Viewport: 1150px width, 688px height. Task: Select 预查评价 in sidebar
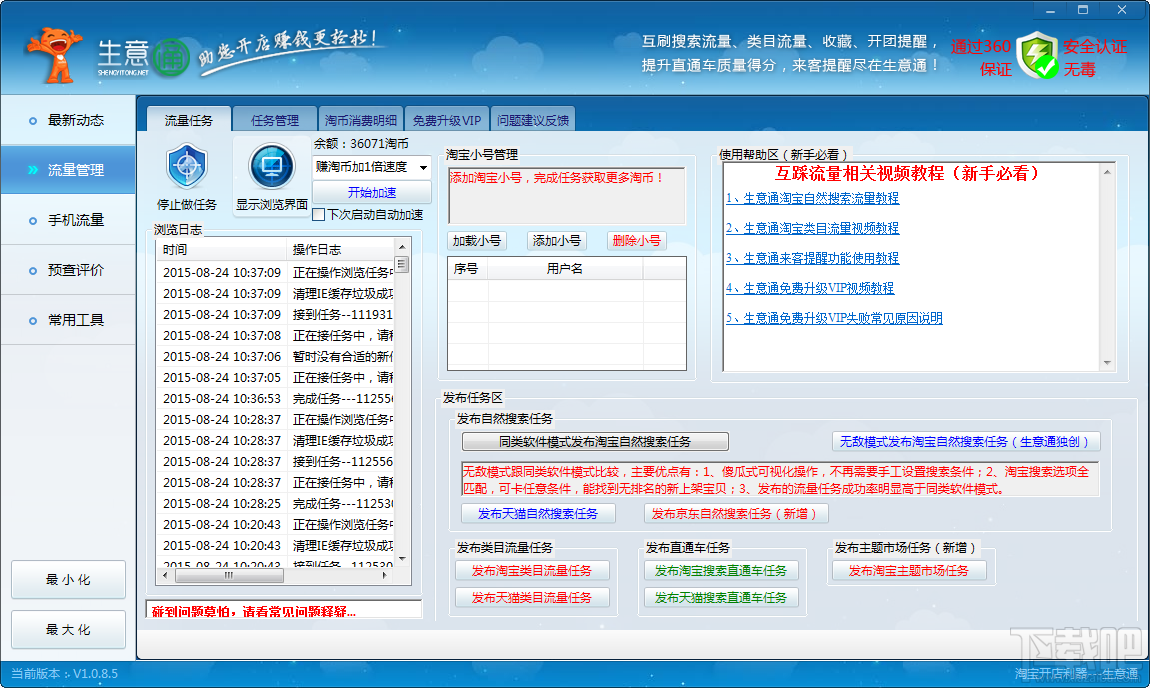[x=67, y=270]
